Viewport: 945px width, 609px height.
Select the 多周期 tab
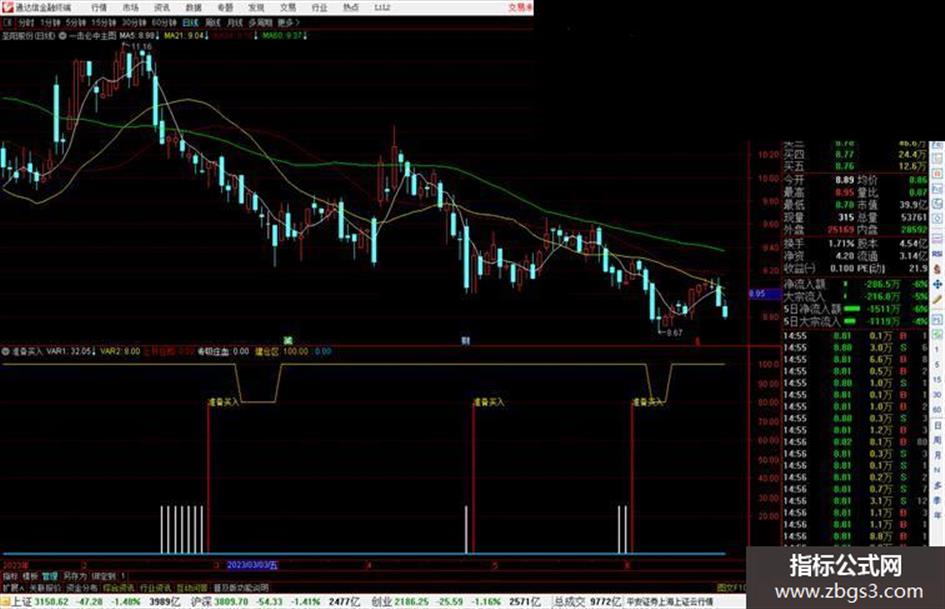[x=260, y=23]
